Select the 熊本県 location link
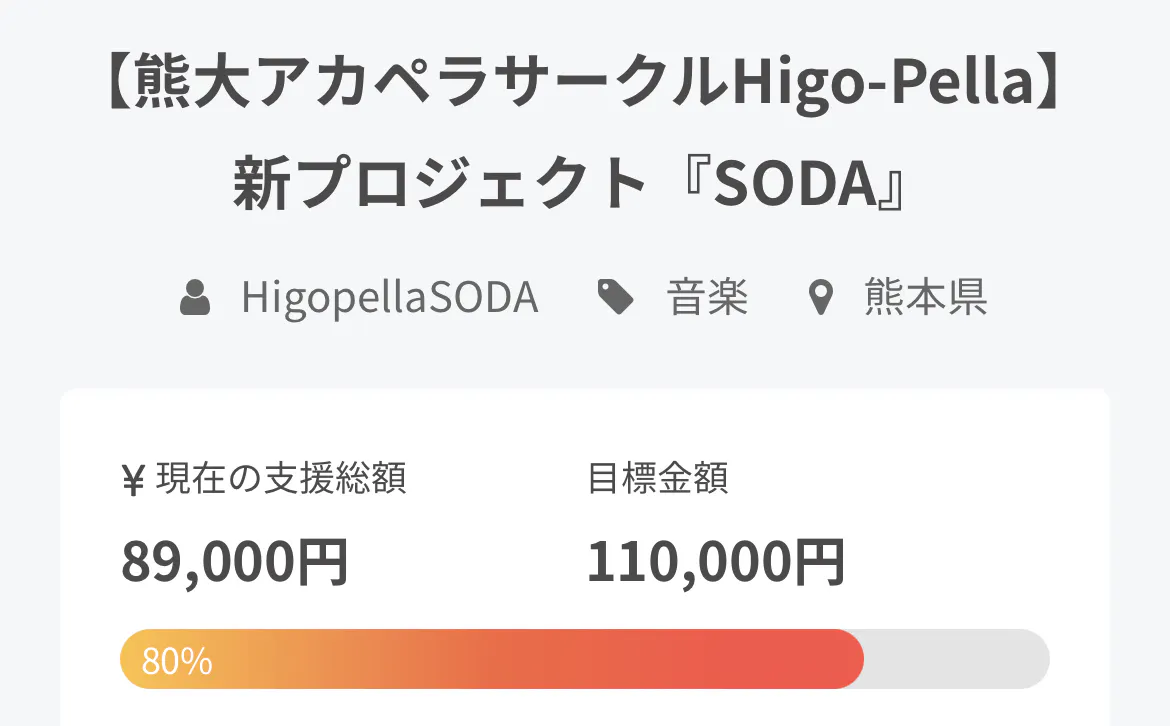The width and height of the screenshot is (1170, 726). point(925,298)
